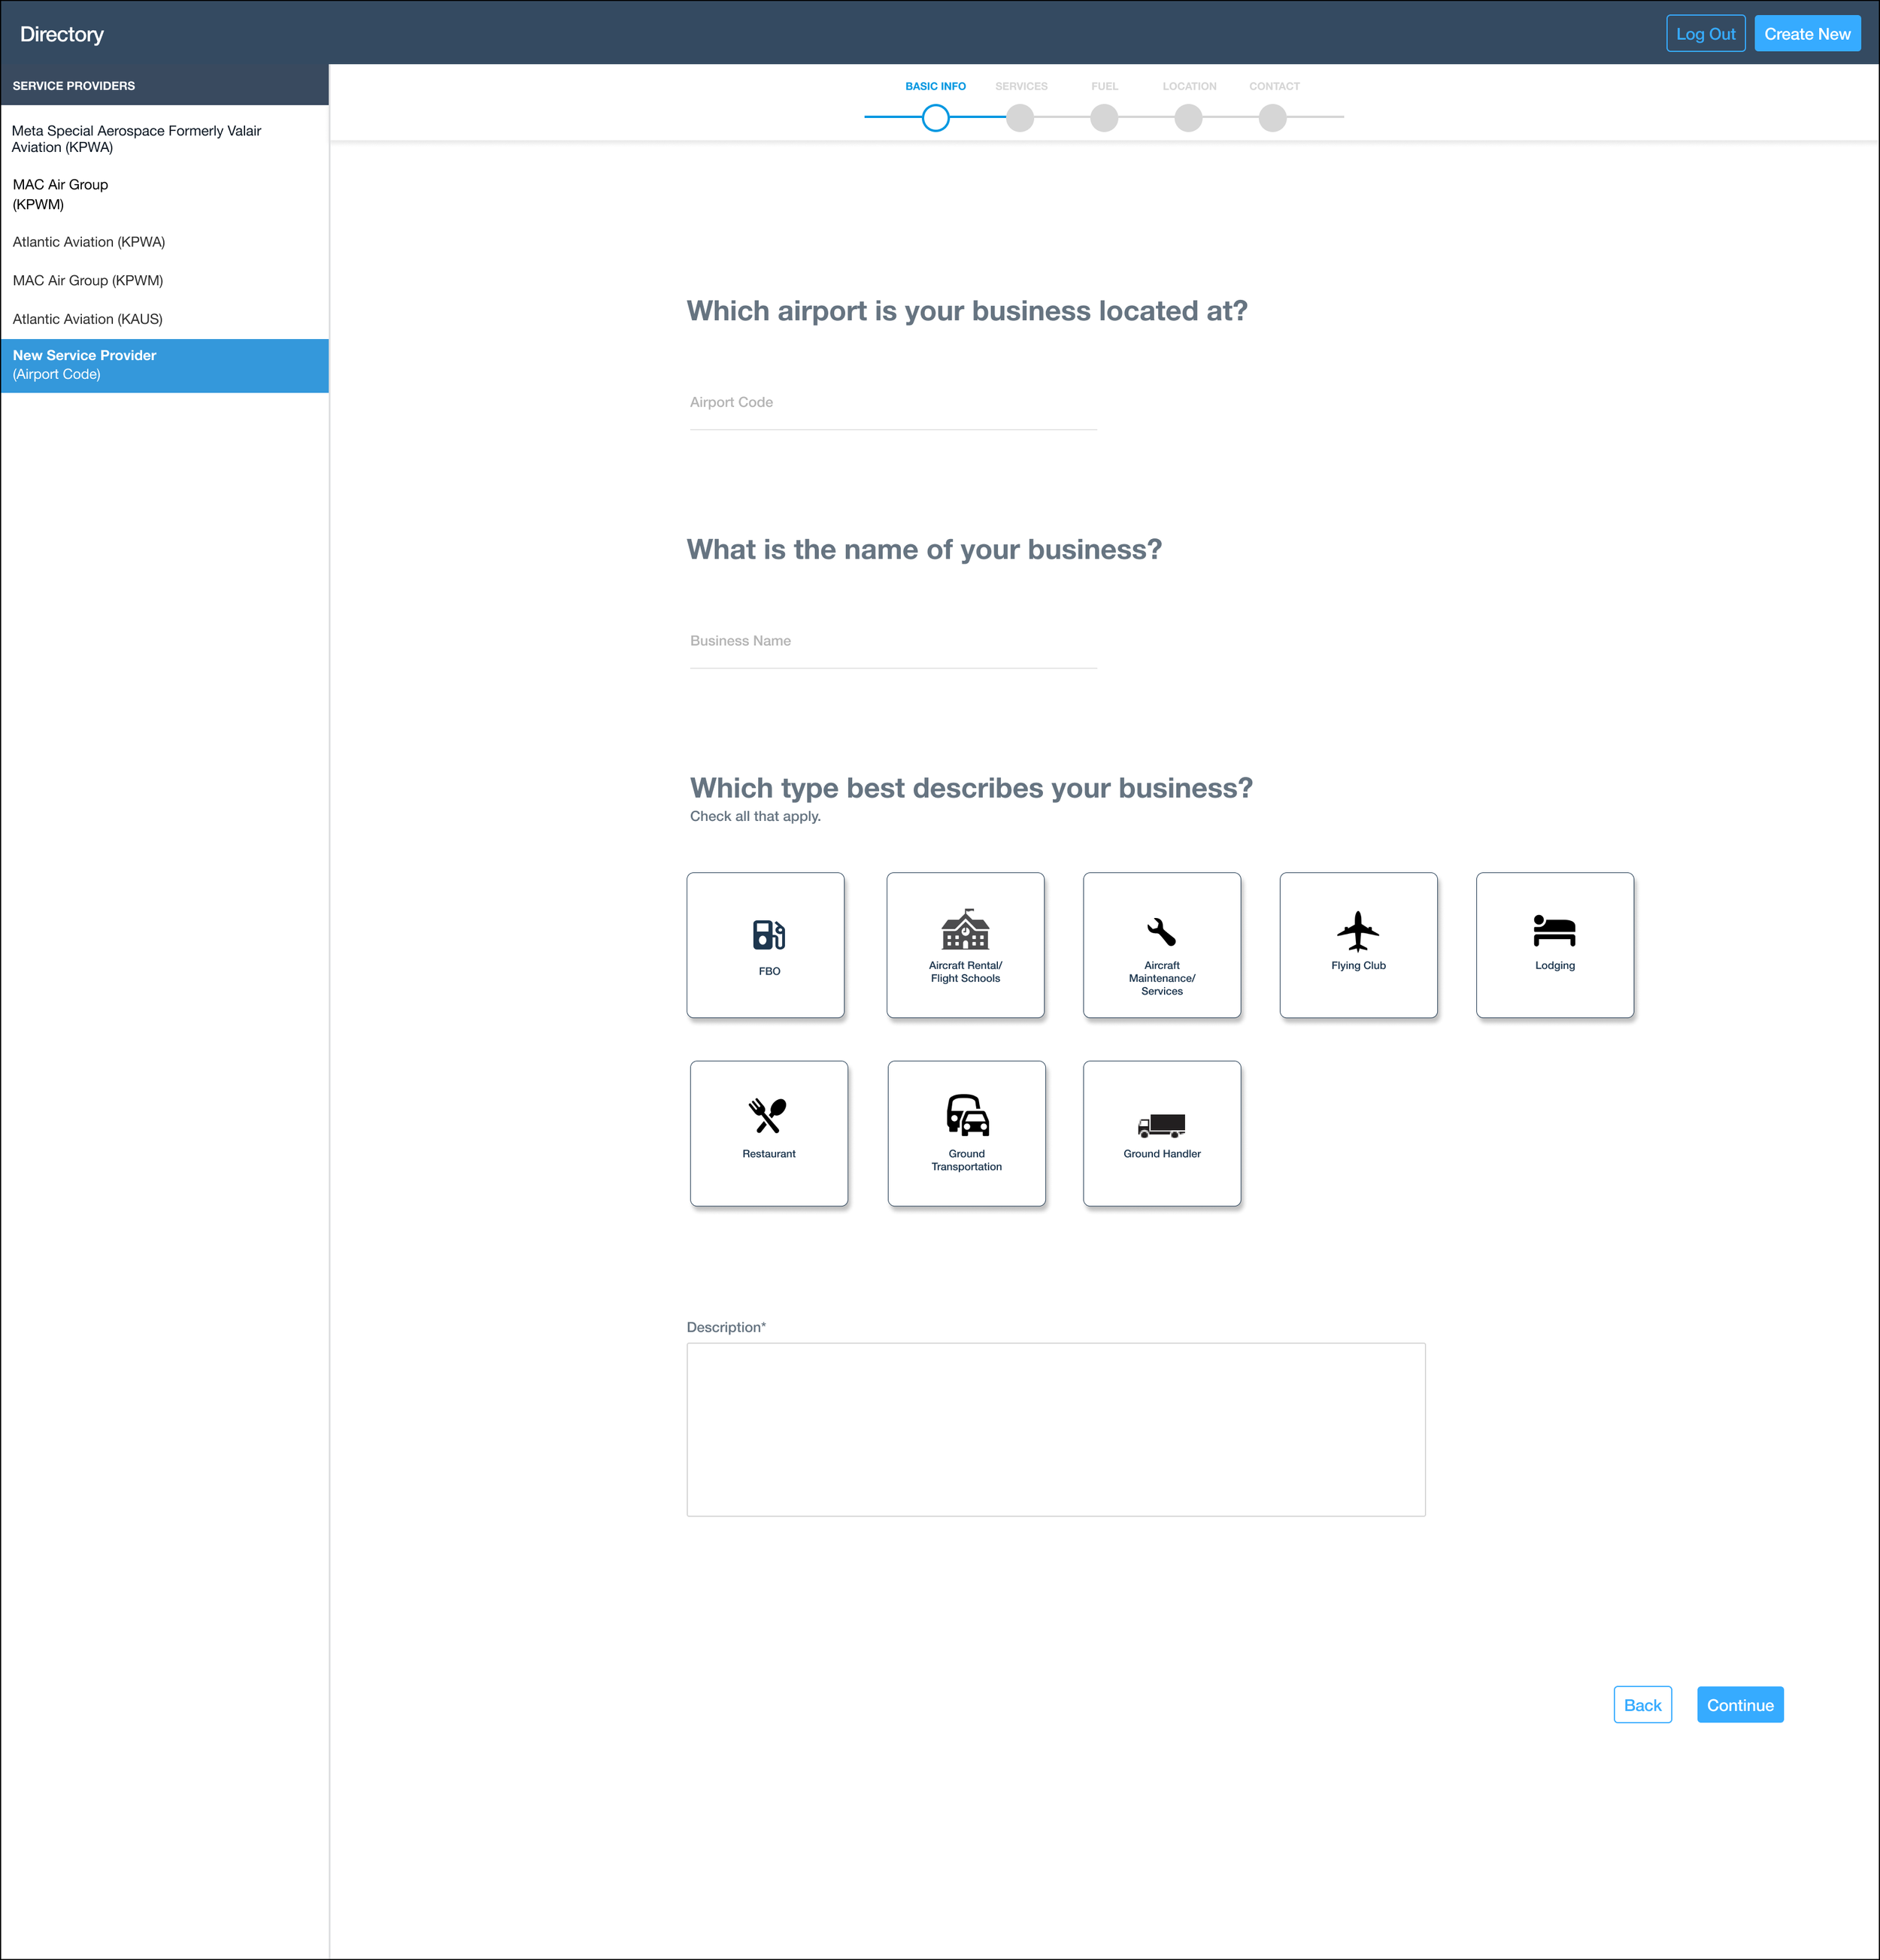
Task: Pick the Aircraft Maintenance wrench icon
Action: tap(1161, 932)
